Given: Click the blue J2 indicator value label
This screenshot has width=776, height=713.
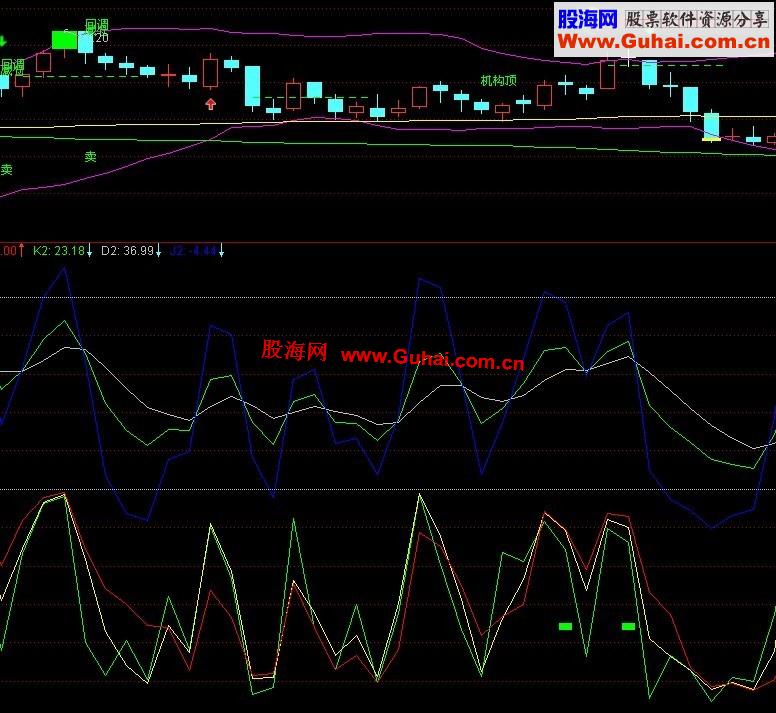Looking at the screenshot, I should (x=193, y=251).
